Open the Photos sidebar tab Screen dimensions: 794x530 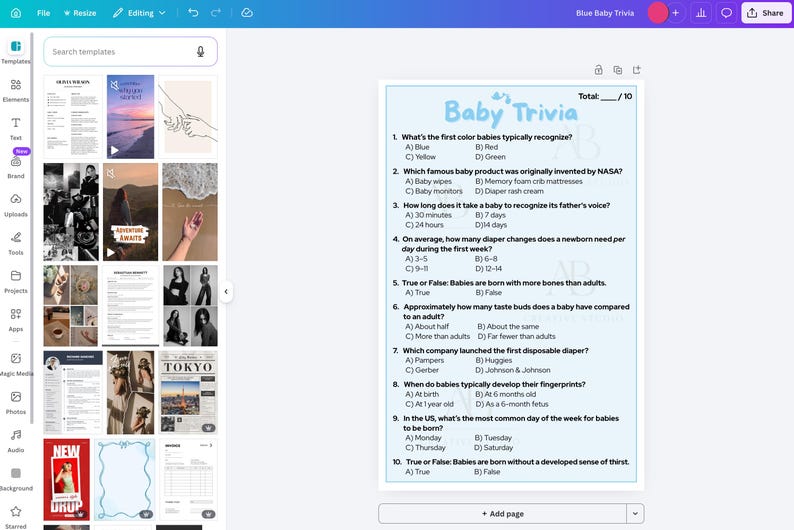[x=16, y=402]
